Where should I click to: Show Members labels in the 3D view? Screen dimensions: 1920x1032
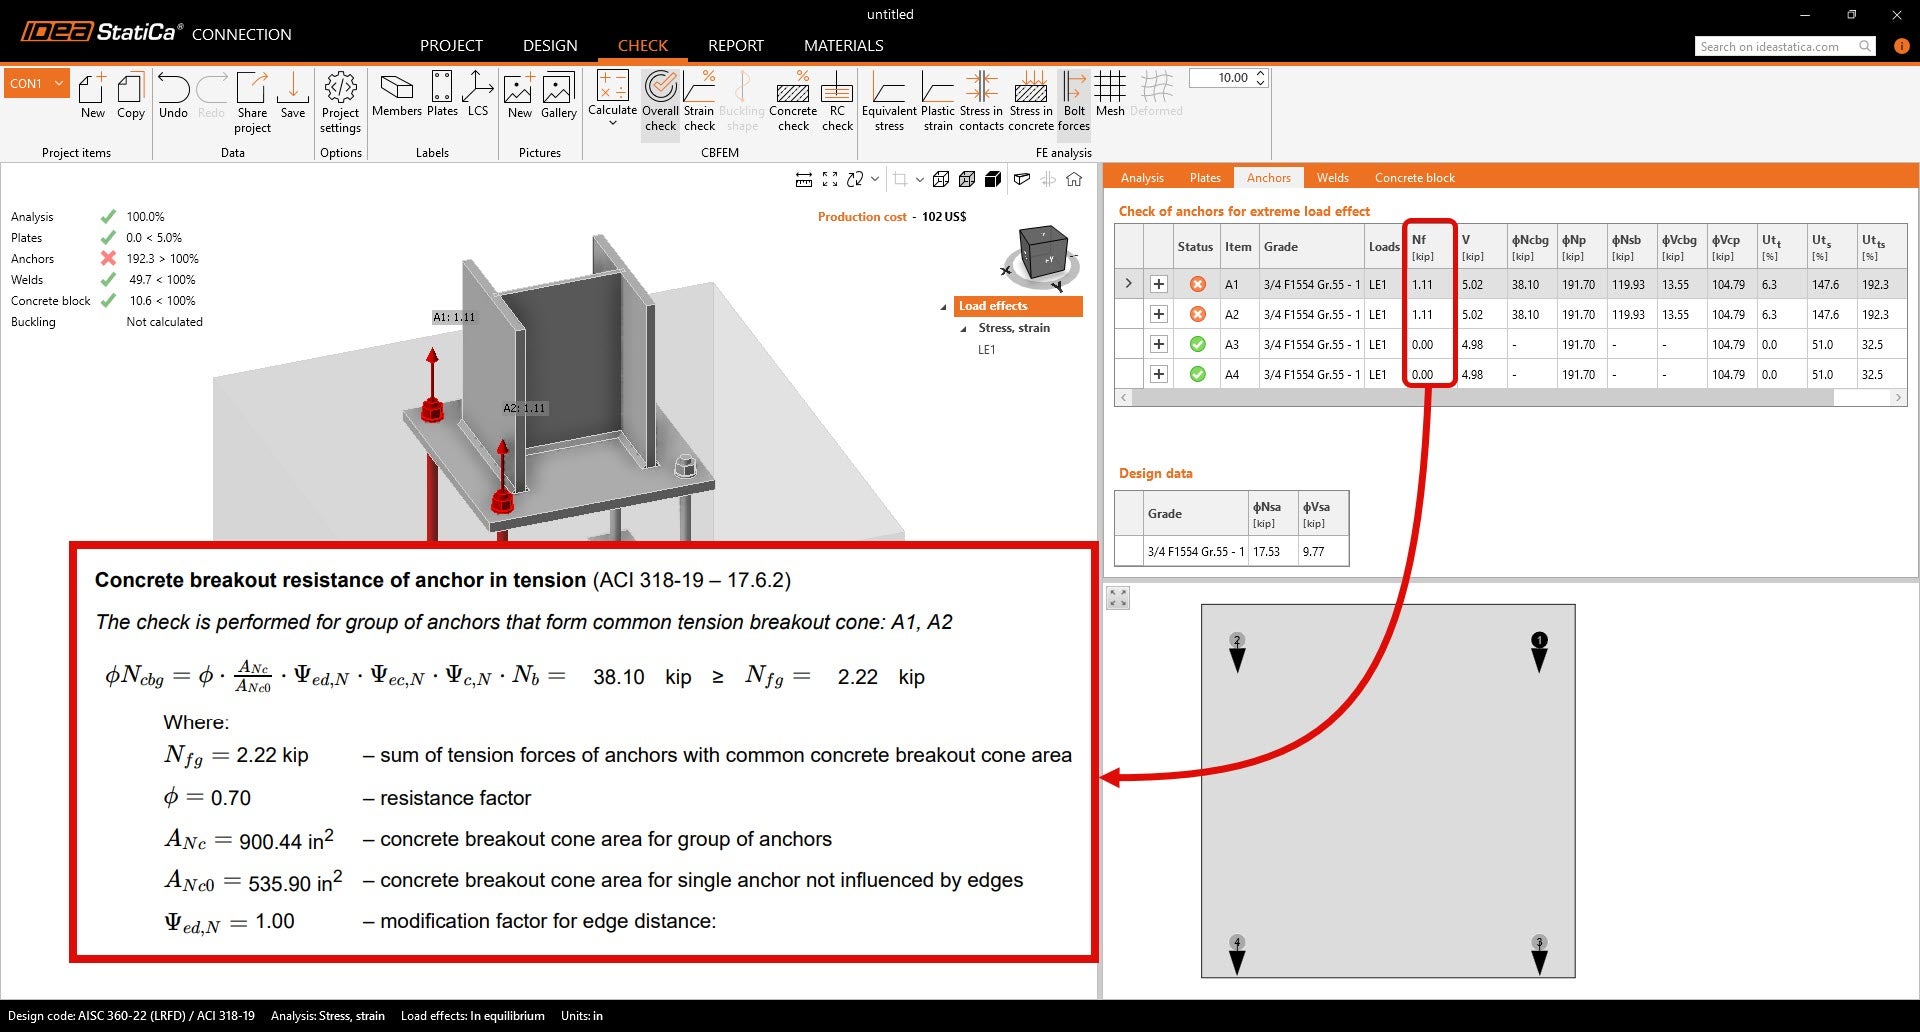397,100
